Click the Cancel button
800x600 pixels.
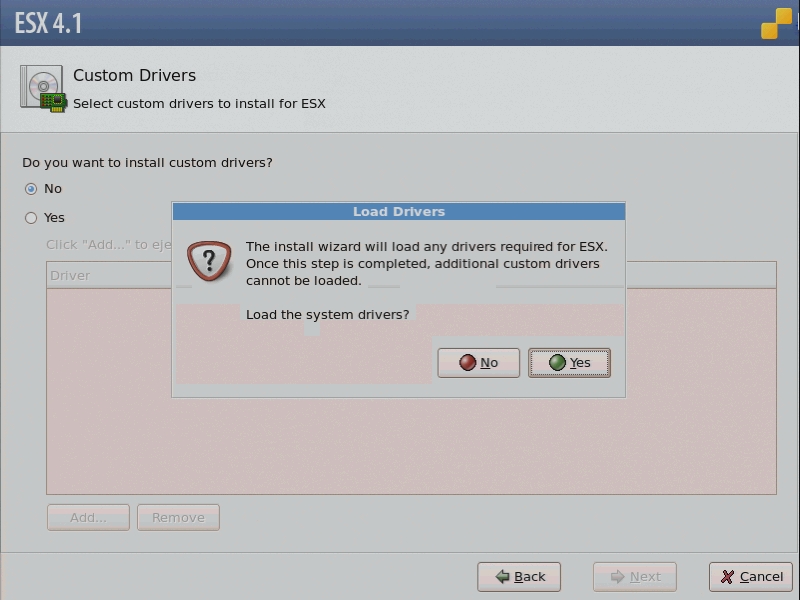(x=751, y=577)
